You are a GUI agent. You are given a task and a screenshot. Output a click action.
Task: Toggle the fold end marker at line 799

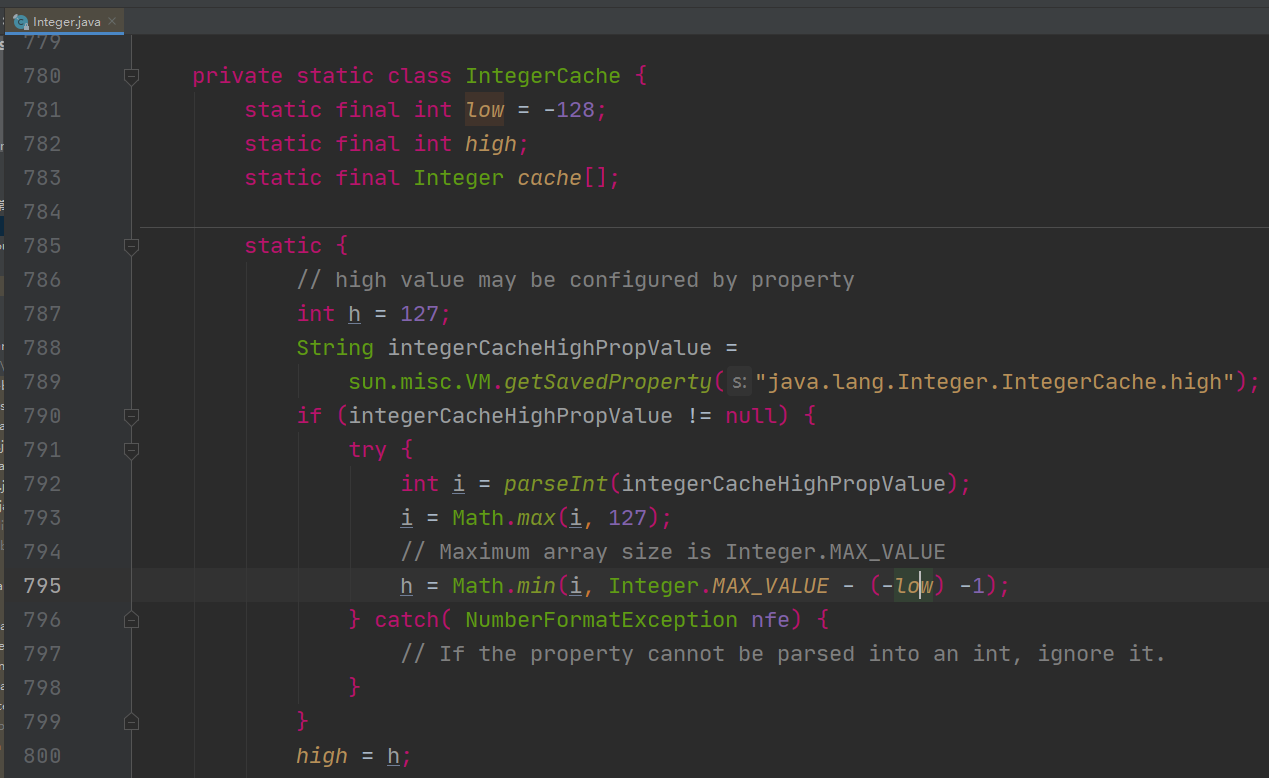tap(131, 722)
